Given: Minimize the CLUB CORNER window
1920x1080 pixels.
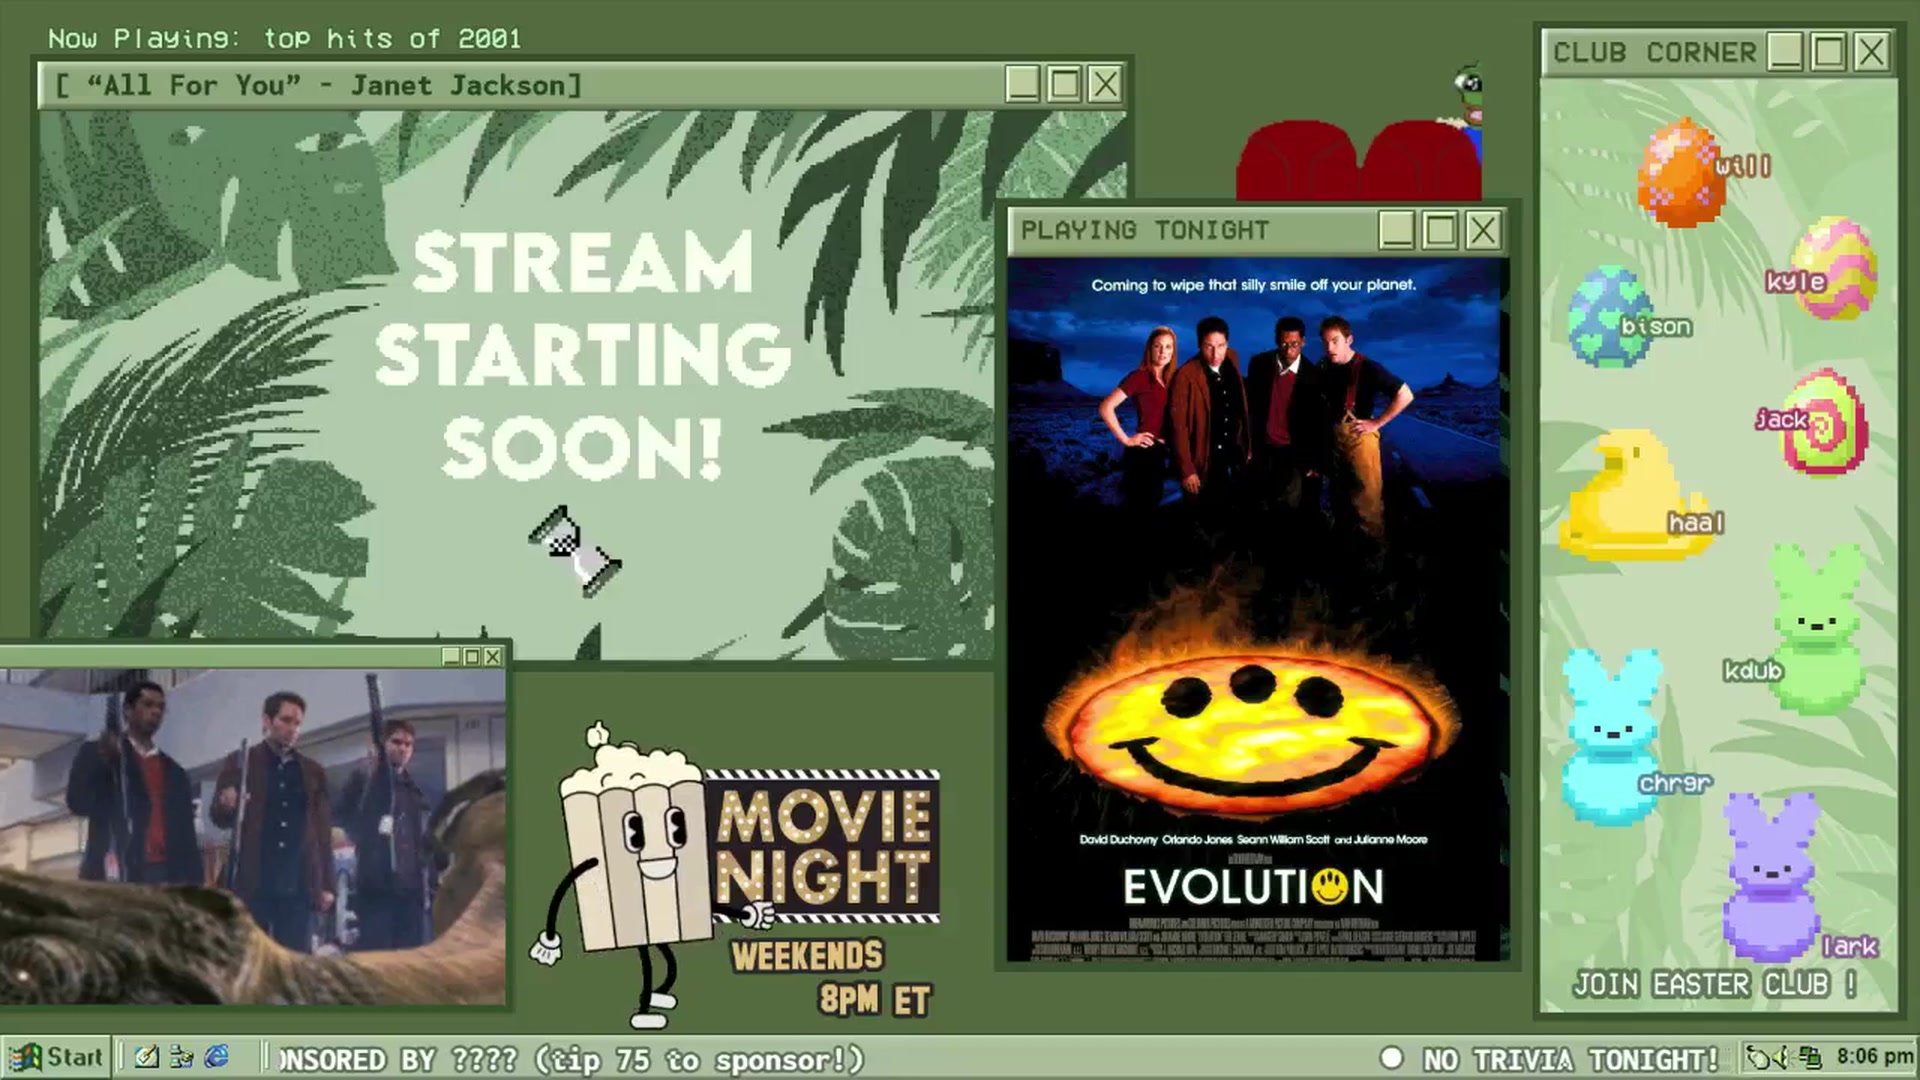Looking at the screenshot, I should pyautogui.click(x=1786, y=51).
